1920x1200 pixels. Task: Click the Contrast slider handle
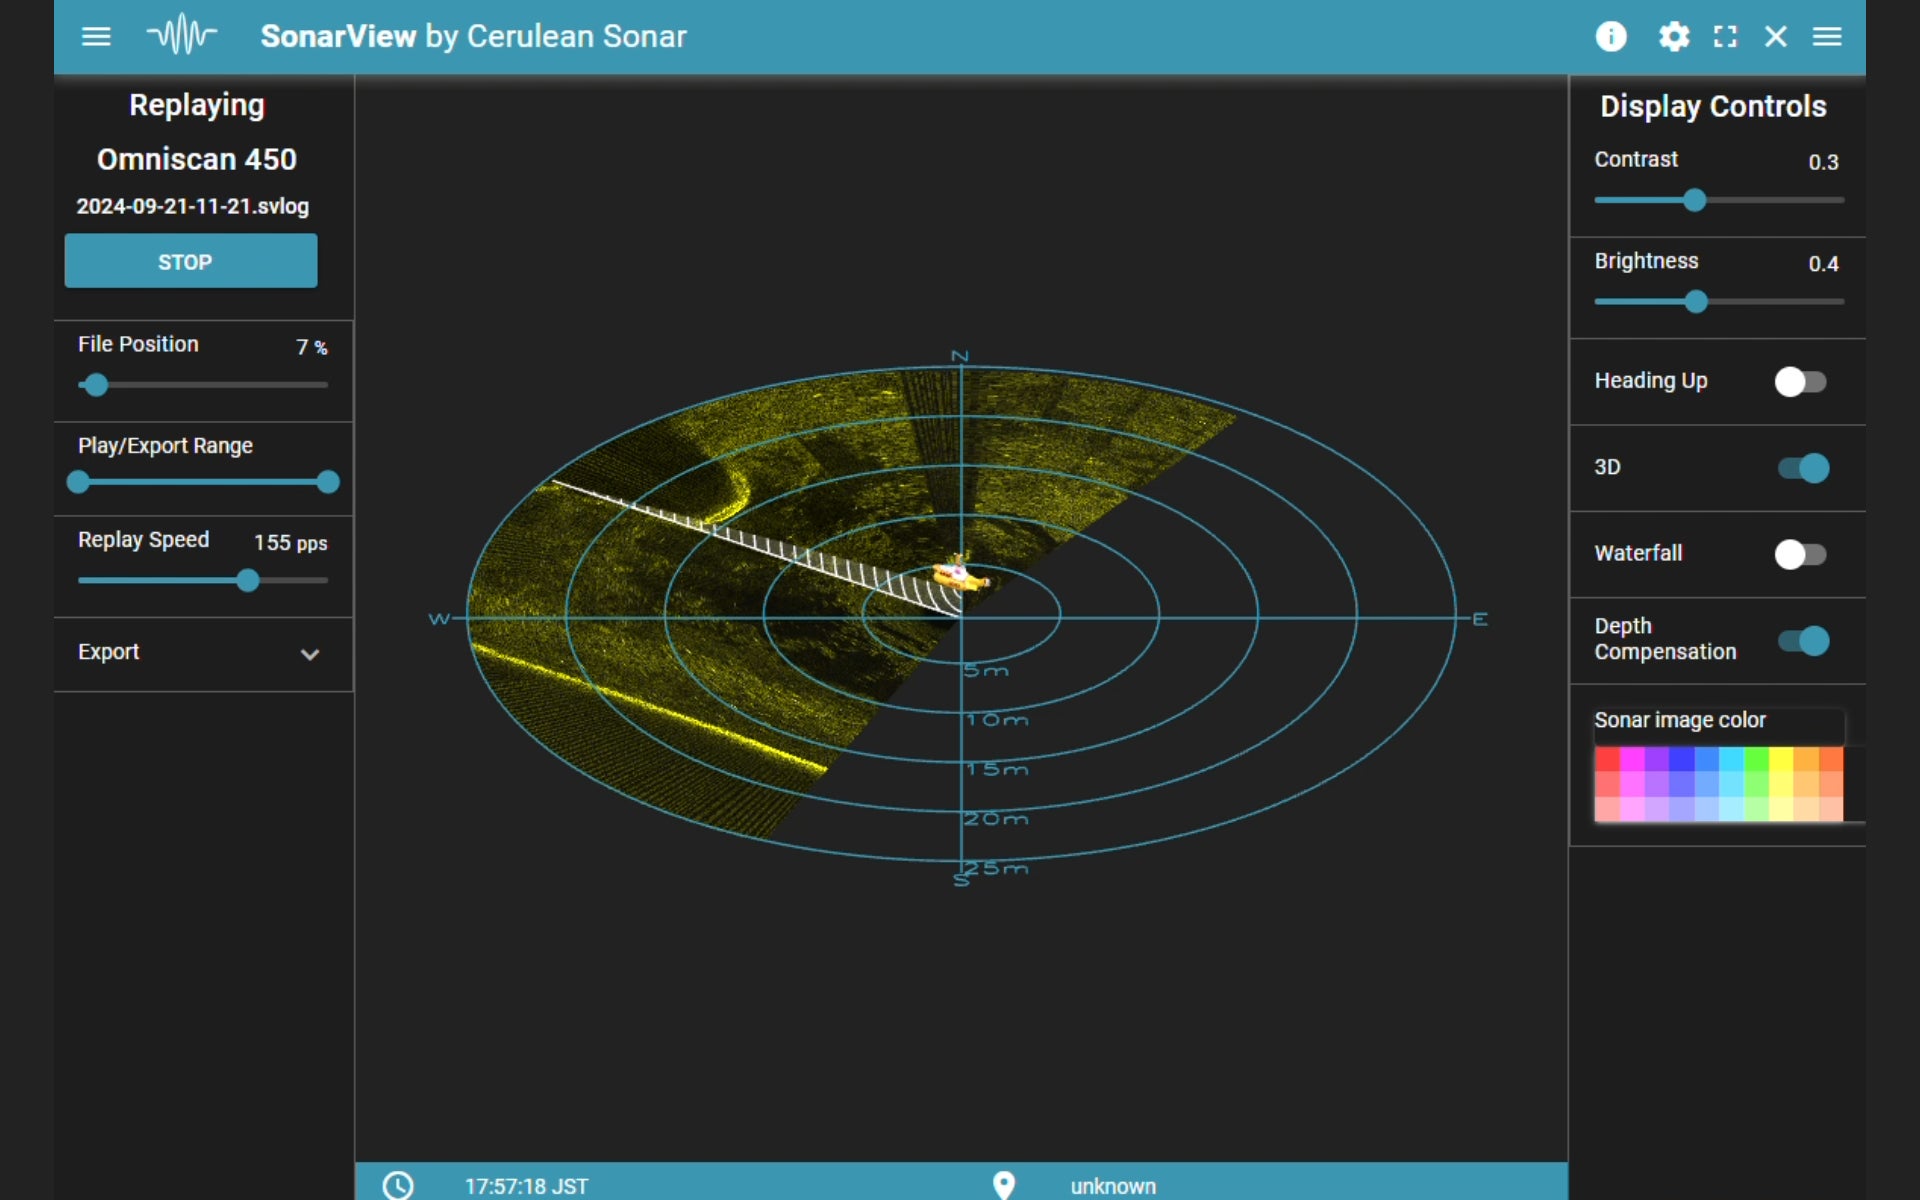pyautogui.click(x=1694, y=201)
